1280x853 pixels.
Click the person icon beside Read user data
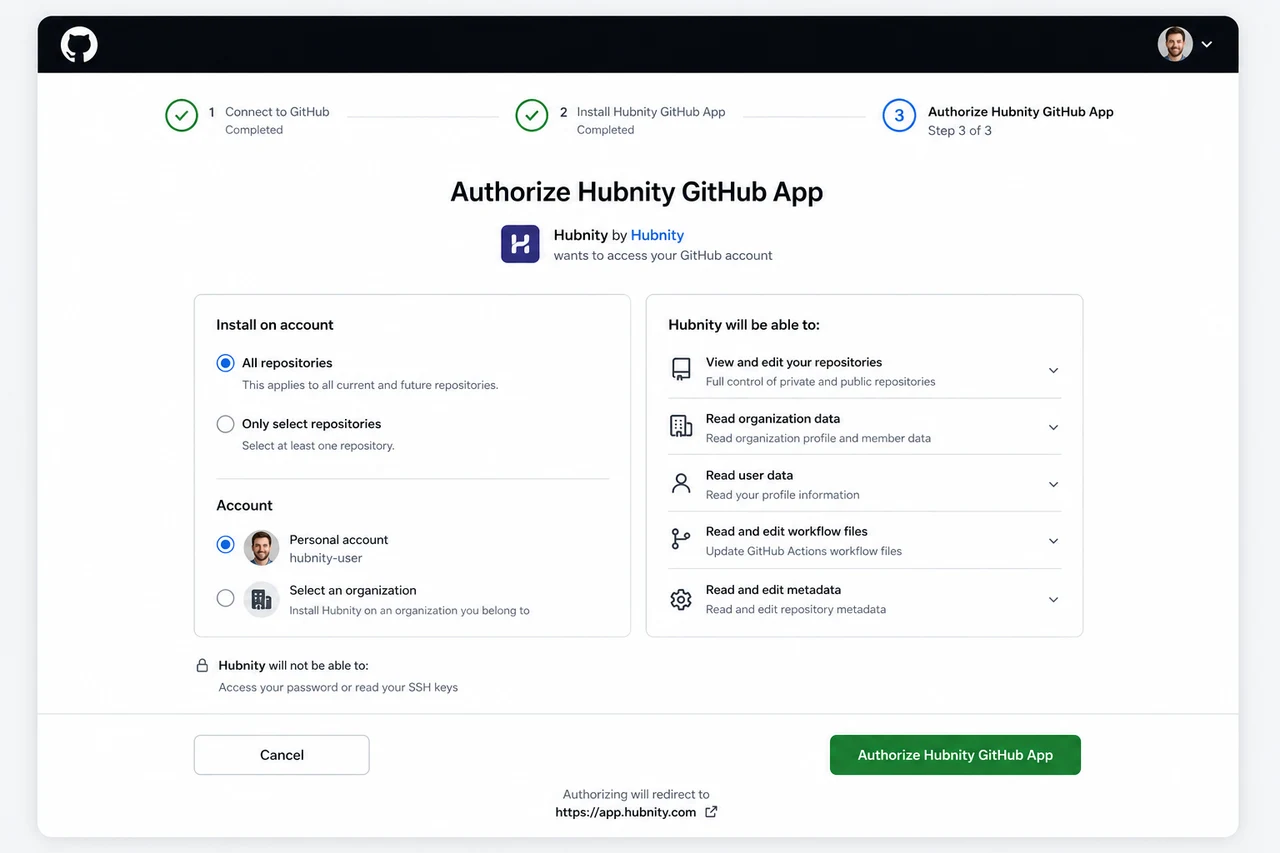coord(681,484)
